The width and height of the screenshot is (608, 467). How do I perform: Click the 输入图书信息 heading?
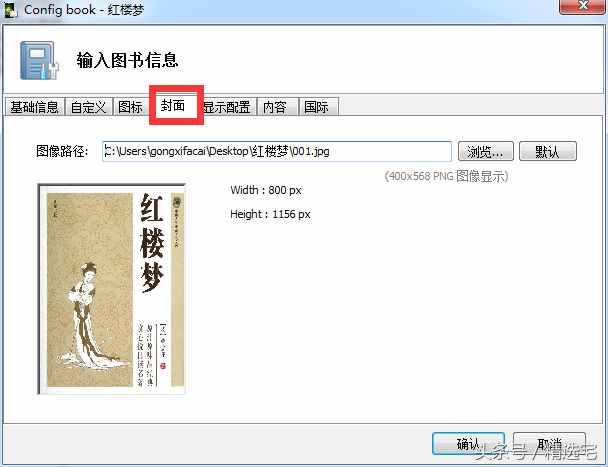127,61
